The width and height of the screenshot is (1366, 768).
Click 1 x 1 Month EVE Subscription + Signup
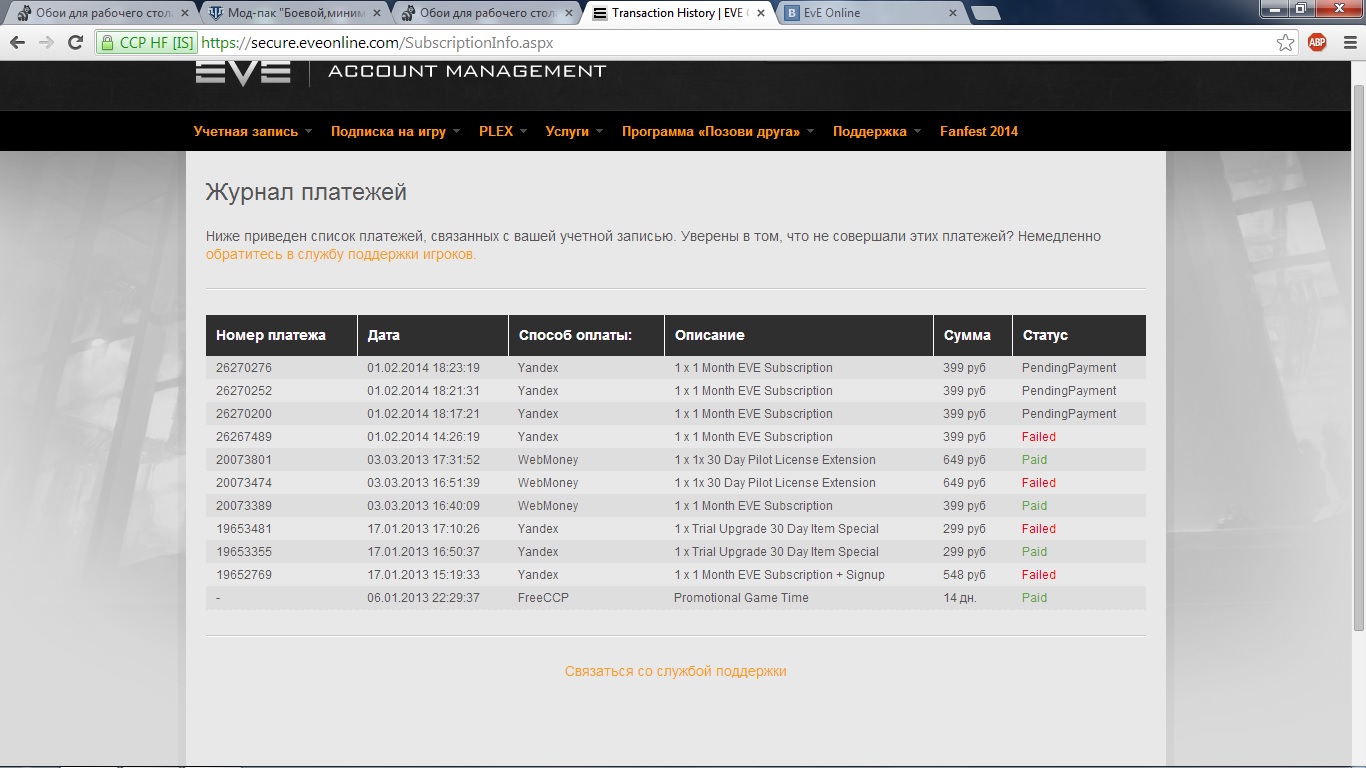click(779, 575)
